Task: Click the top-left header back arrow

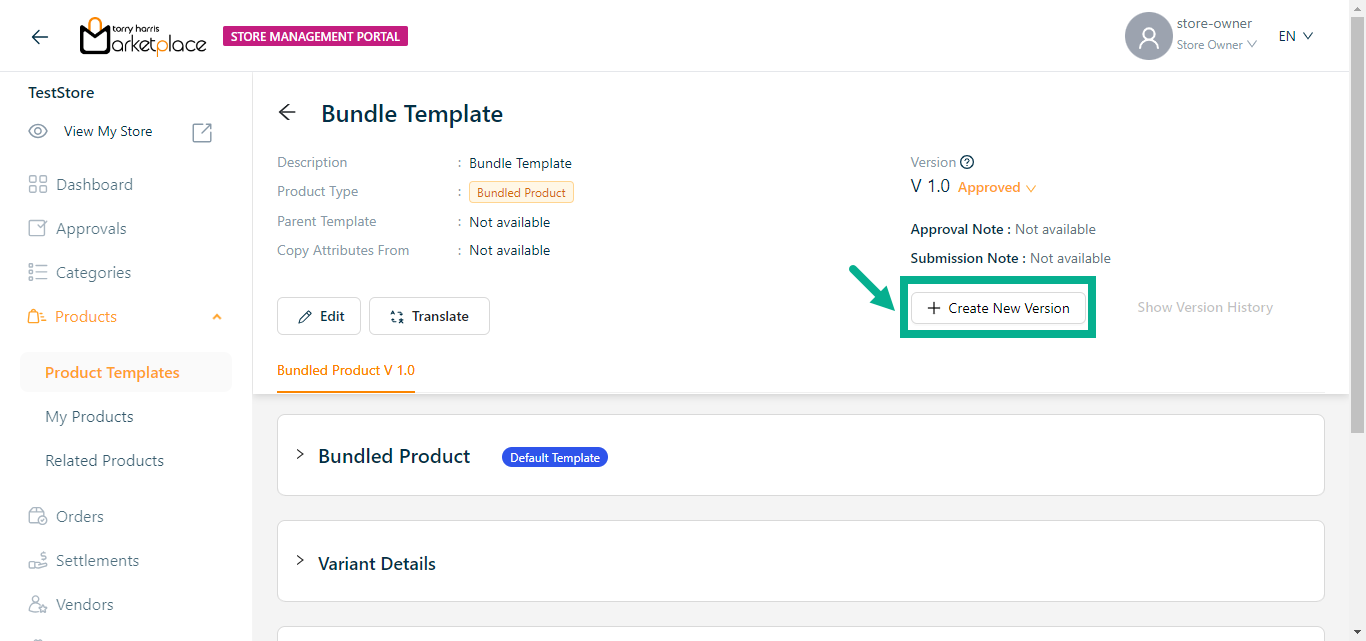Action: 40,37
